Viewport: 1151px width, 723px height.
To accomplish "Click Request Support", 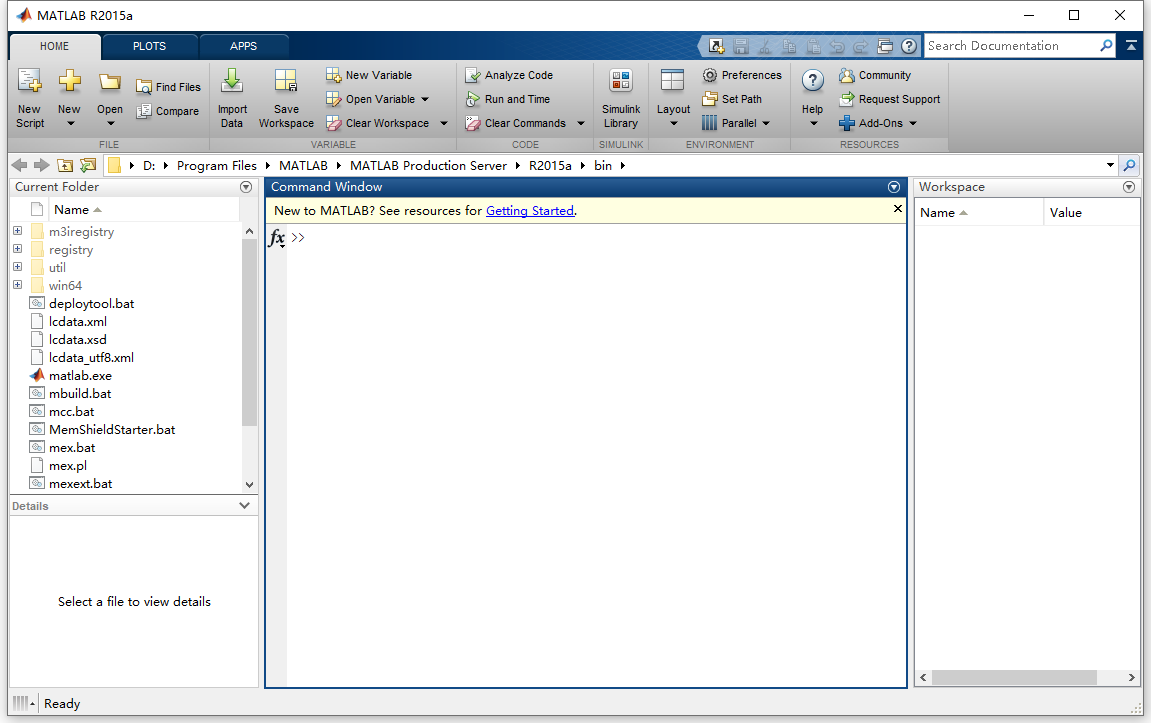I will pyautogui.click(x=890, y=99).
